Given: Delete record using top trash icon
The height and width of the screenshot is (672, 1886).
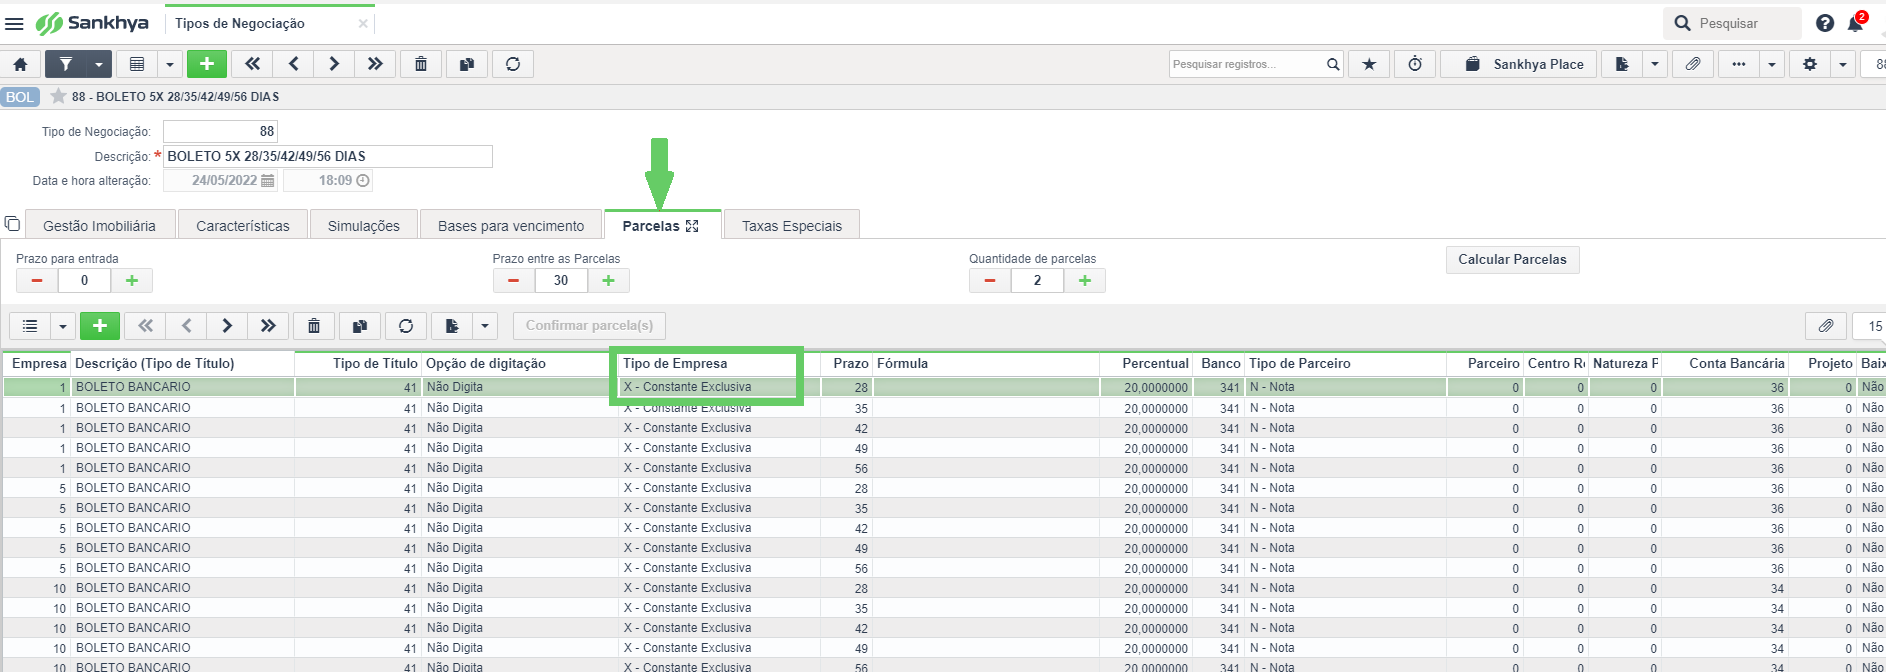Looking at the screenshot, I should (x=421, y=64).
